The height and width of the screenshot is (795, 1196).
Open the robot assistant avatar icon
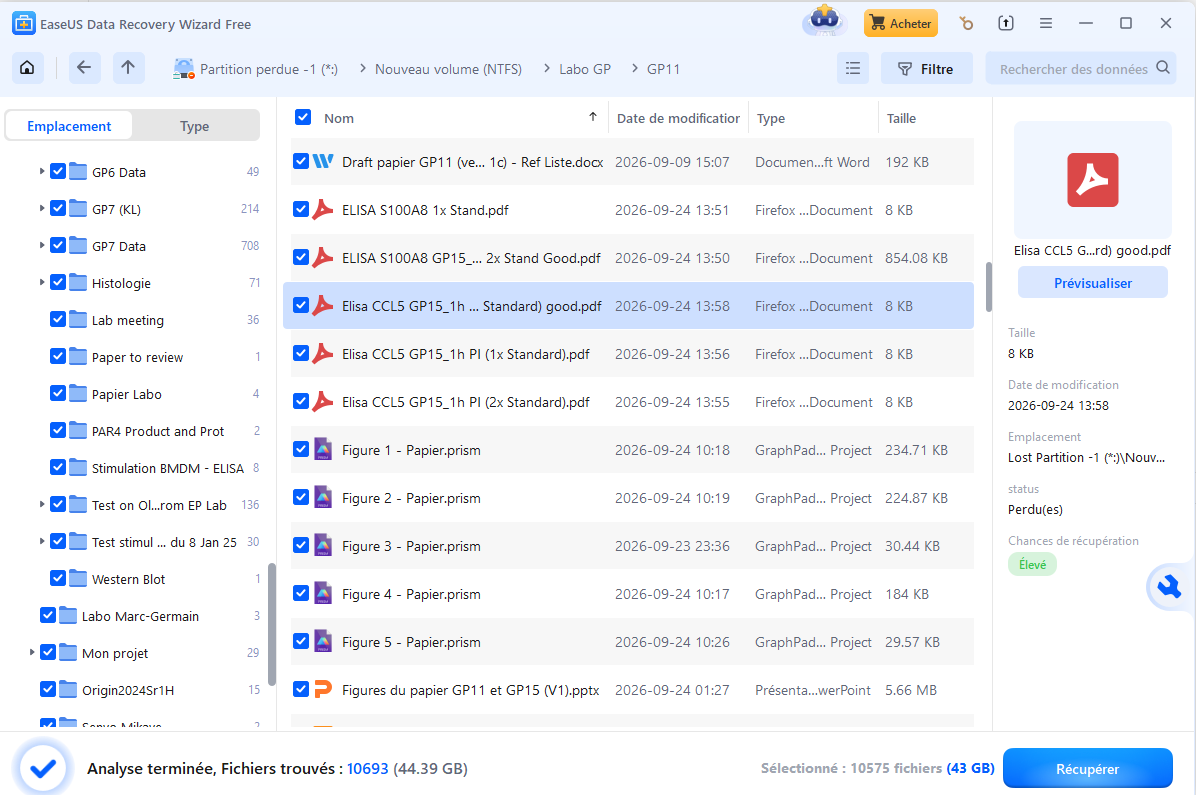pos(825,21)
